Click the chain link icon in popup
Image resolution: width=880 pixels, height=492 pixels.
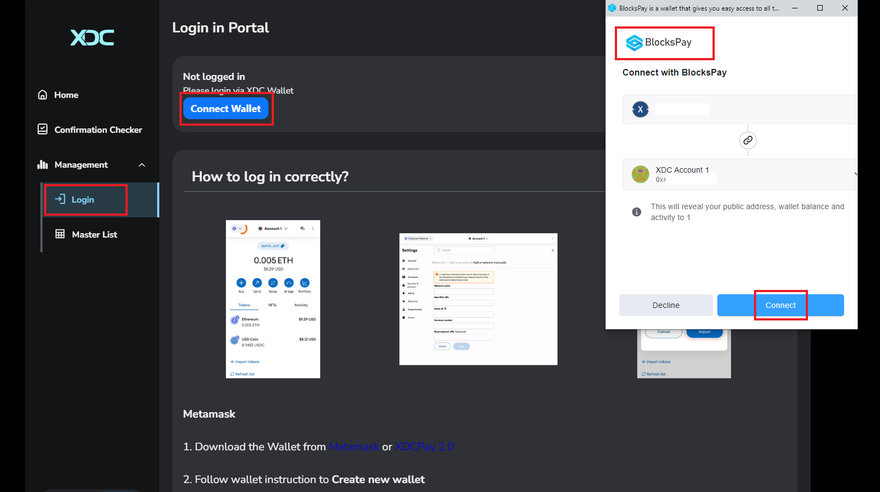point(747,141)
